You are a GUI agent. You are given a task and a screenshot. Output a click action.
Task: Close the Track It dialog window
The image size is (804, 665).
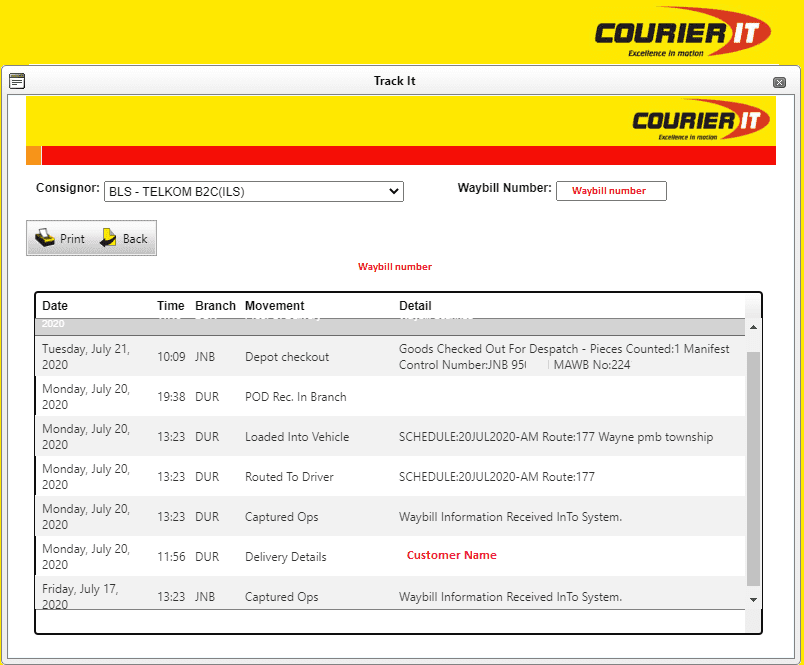[779, 82]
